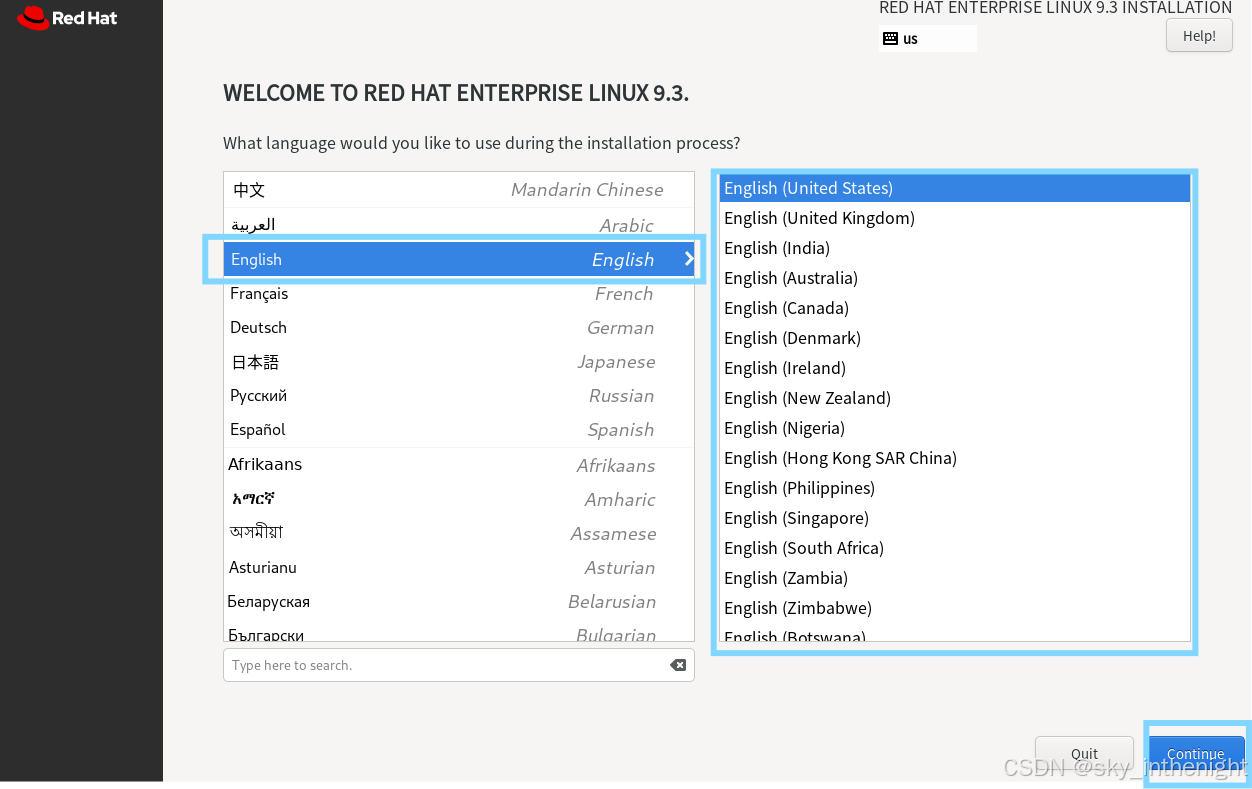The width and height of the screenshot is (1252, 789).
Task: Select the English language row
Action: tap(458, 259)
